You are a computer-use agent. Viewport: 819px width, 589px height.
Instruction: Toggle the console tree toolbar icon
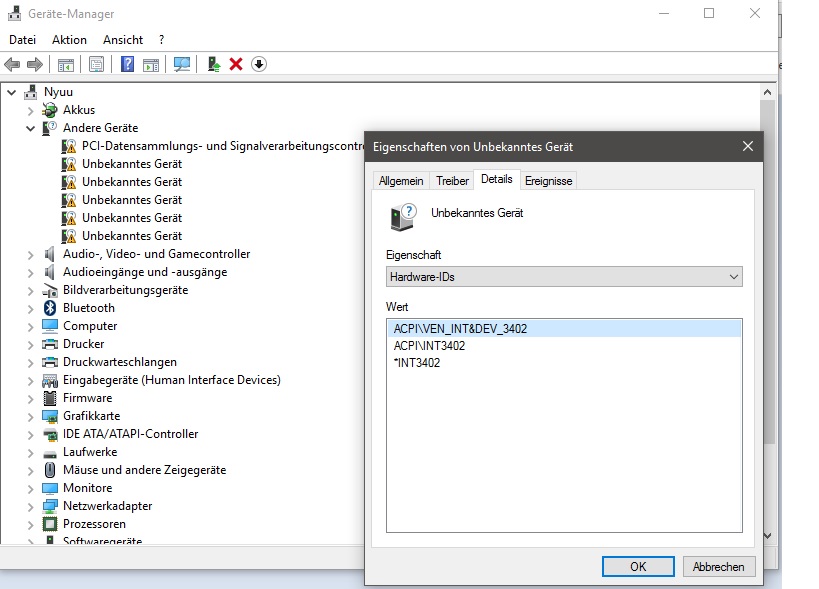tap(66, 64)
